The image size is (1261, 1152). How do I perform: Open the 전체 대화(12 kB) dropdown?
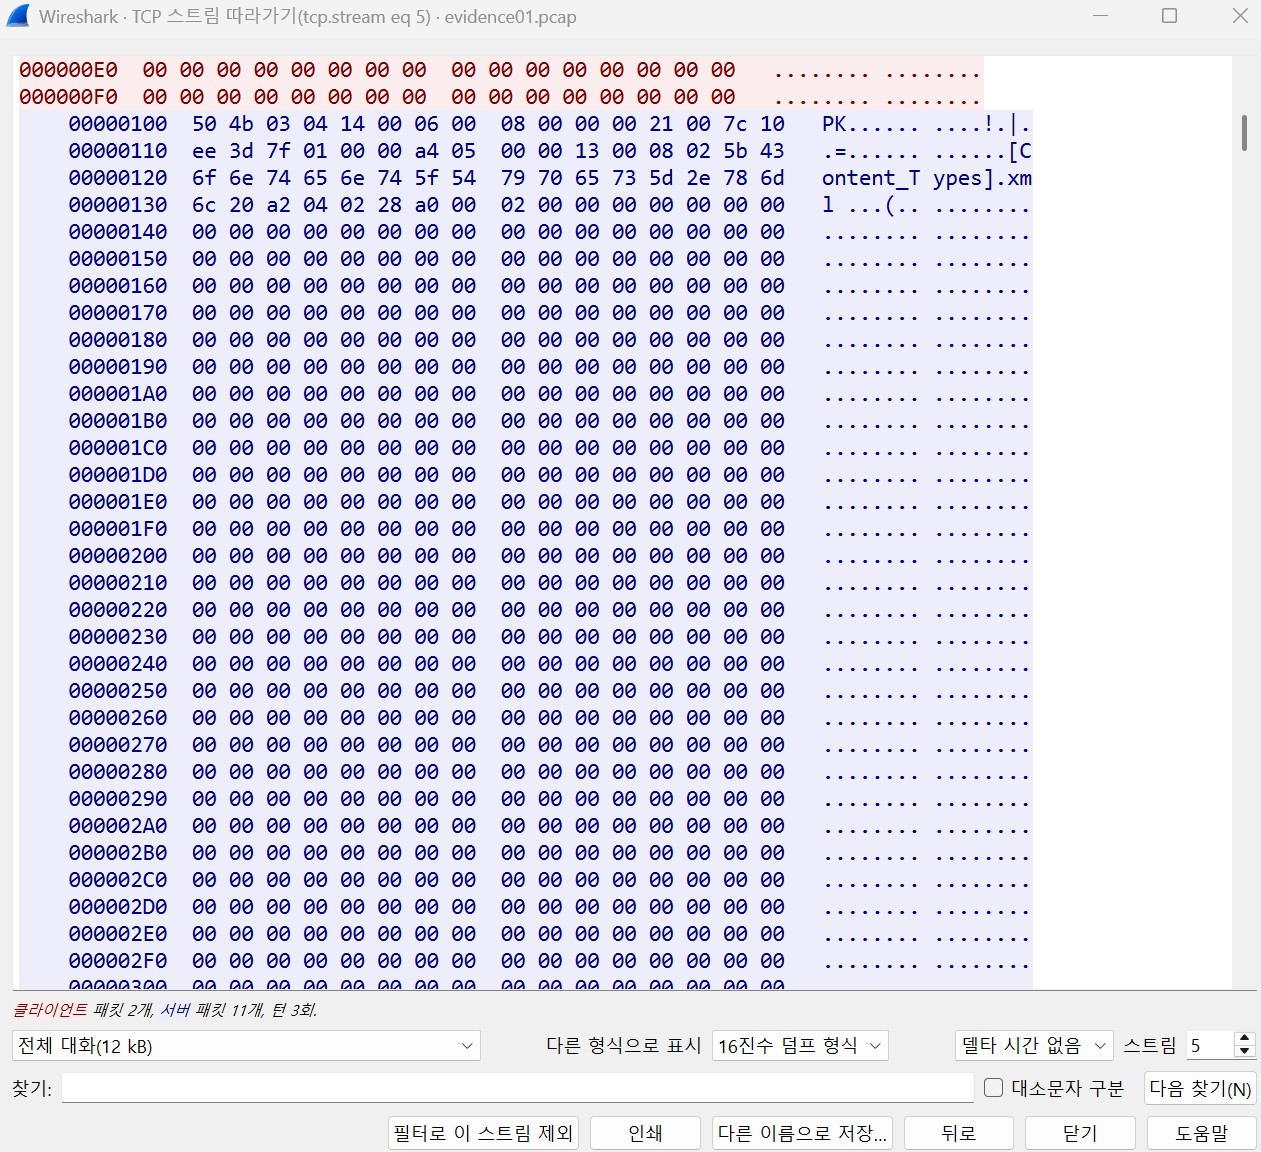click(x=246, y=1046)
